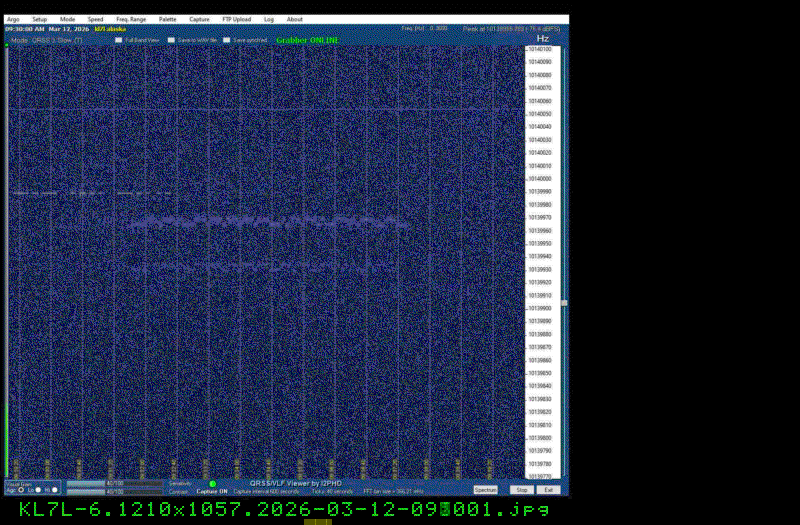Screen dimensions: 800x525
Task: Click the green Capture ON indicator
Action: click(x=212, y=484)
